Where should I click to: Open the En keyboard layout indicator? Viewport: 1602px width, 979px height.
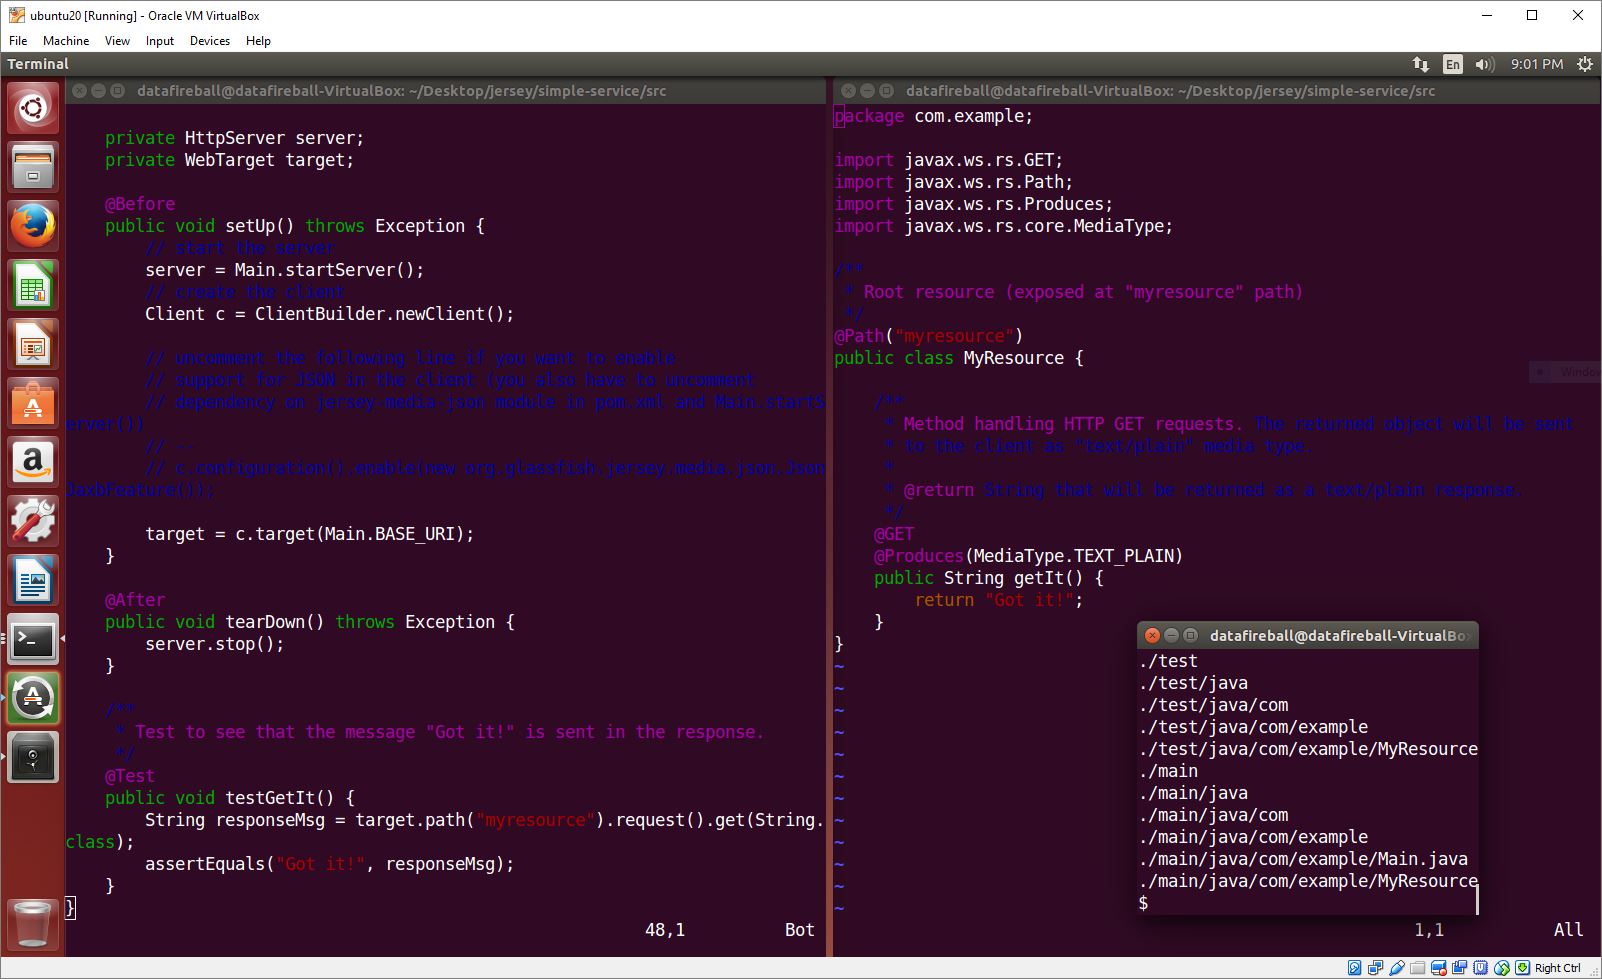(1452, 63)
